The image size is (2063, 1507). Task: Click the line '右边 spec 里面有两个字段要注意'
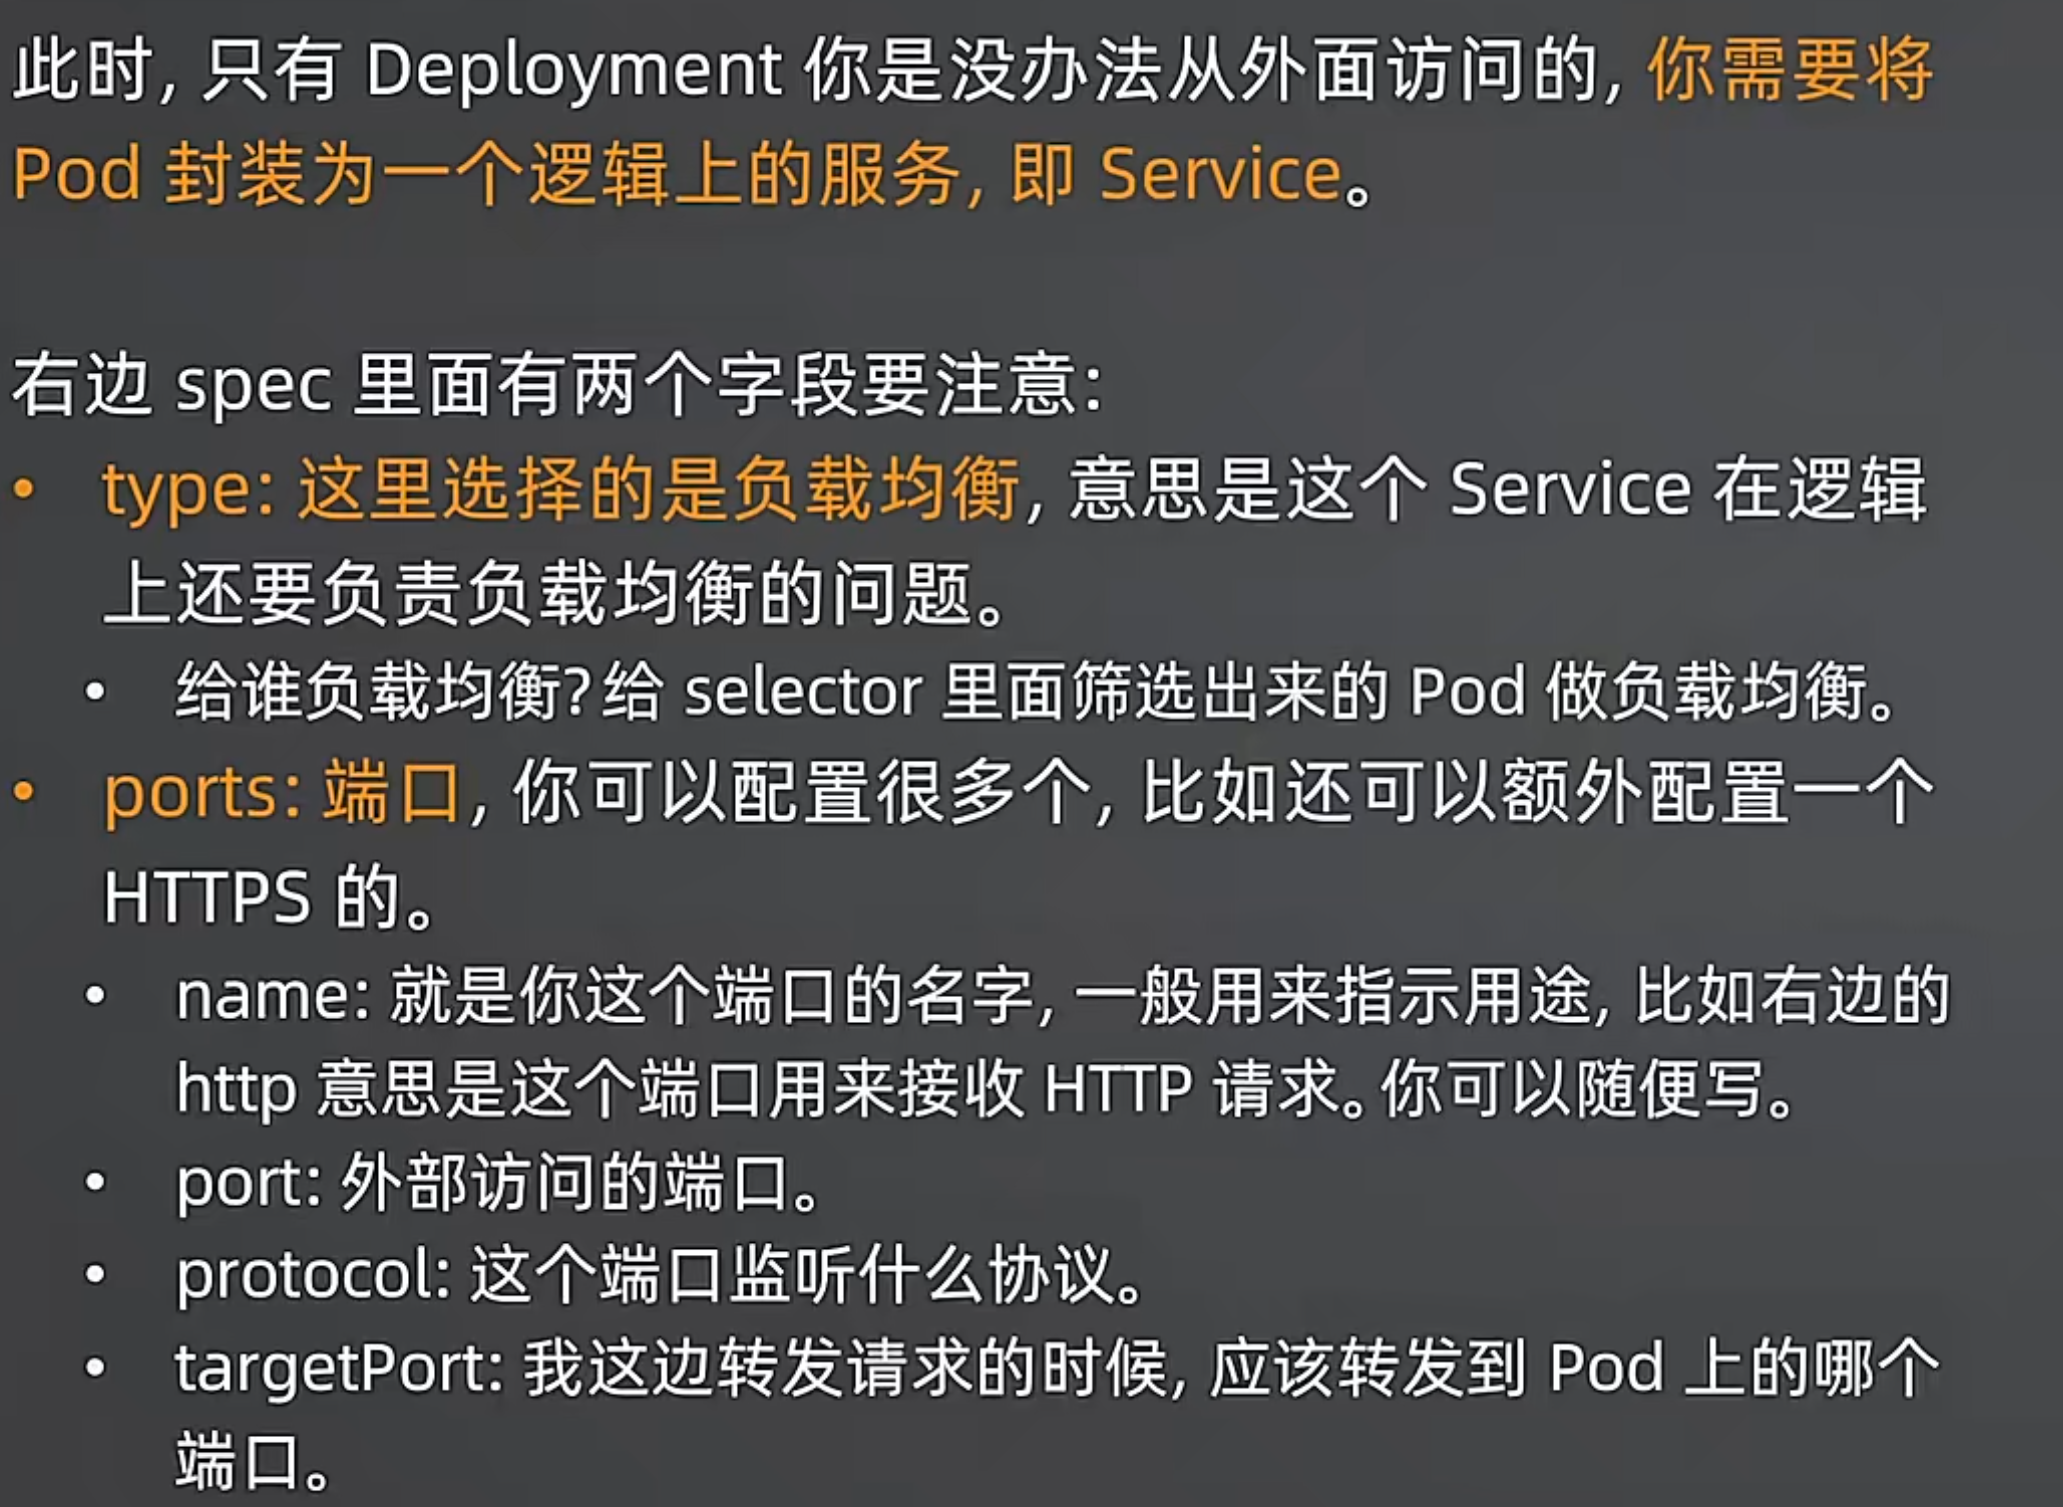coord(557,386)
